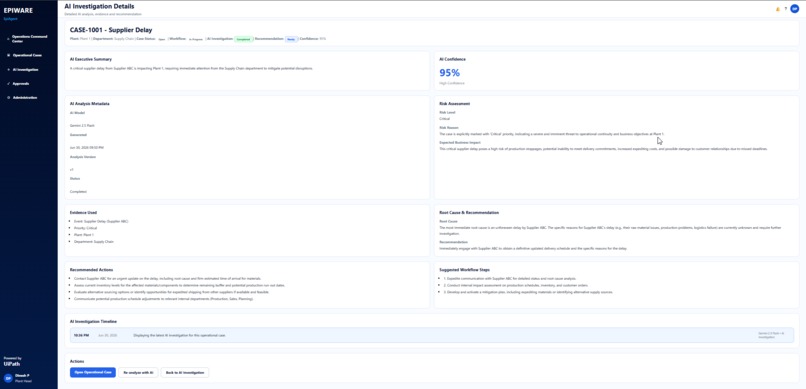Click the DP avatar in sidebar footer
The image size is (806, 389).
[8, 378]
